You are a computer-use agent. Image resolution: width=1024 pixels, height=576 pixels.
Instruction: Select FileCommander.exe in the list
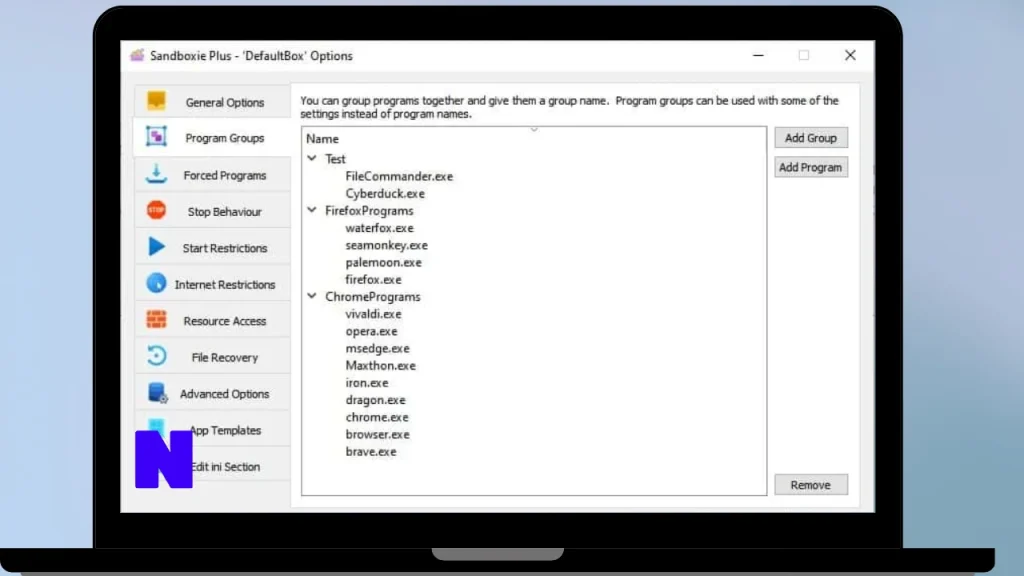tap(399, 176)
